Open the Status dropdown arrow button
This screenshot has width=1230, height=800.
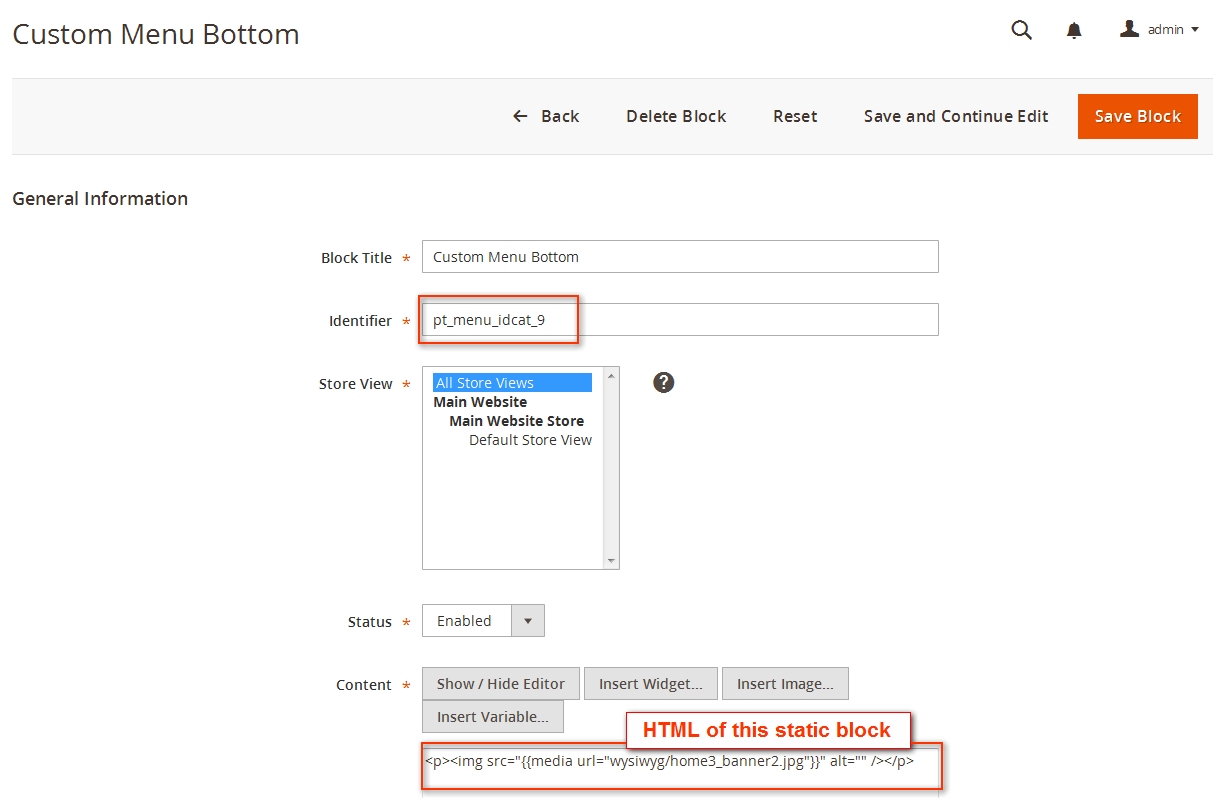[528, 620]
